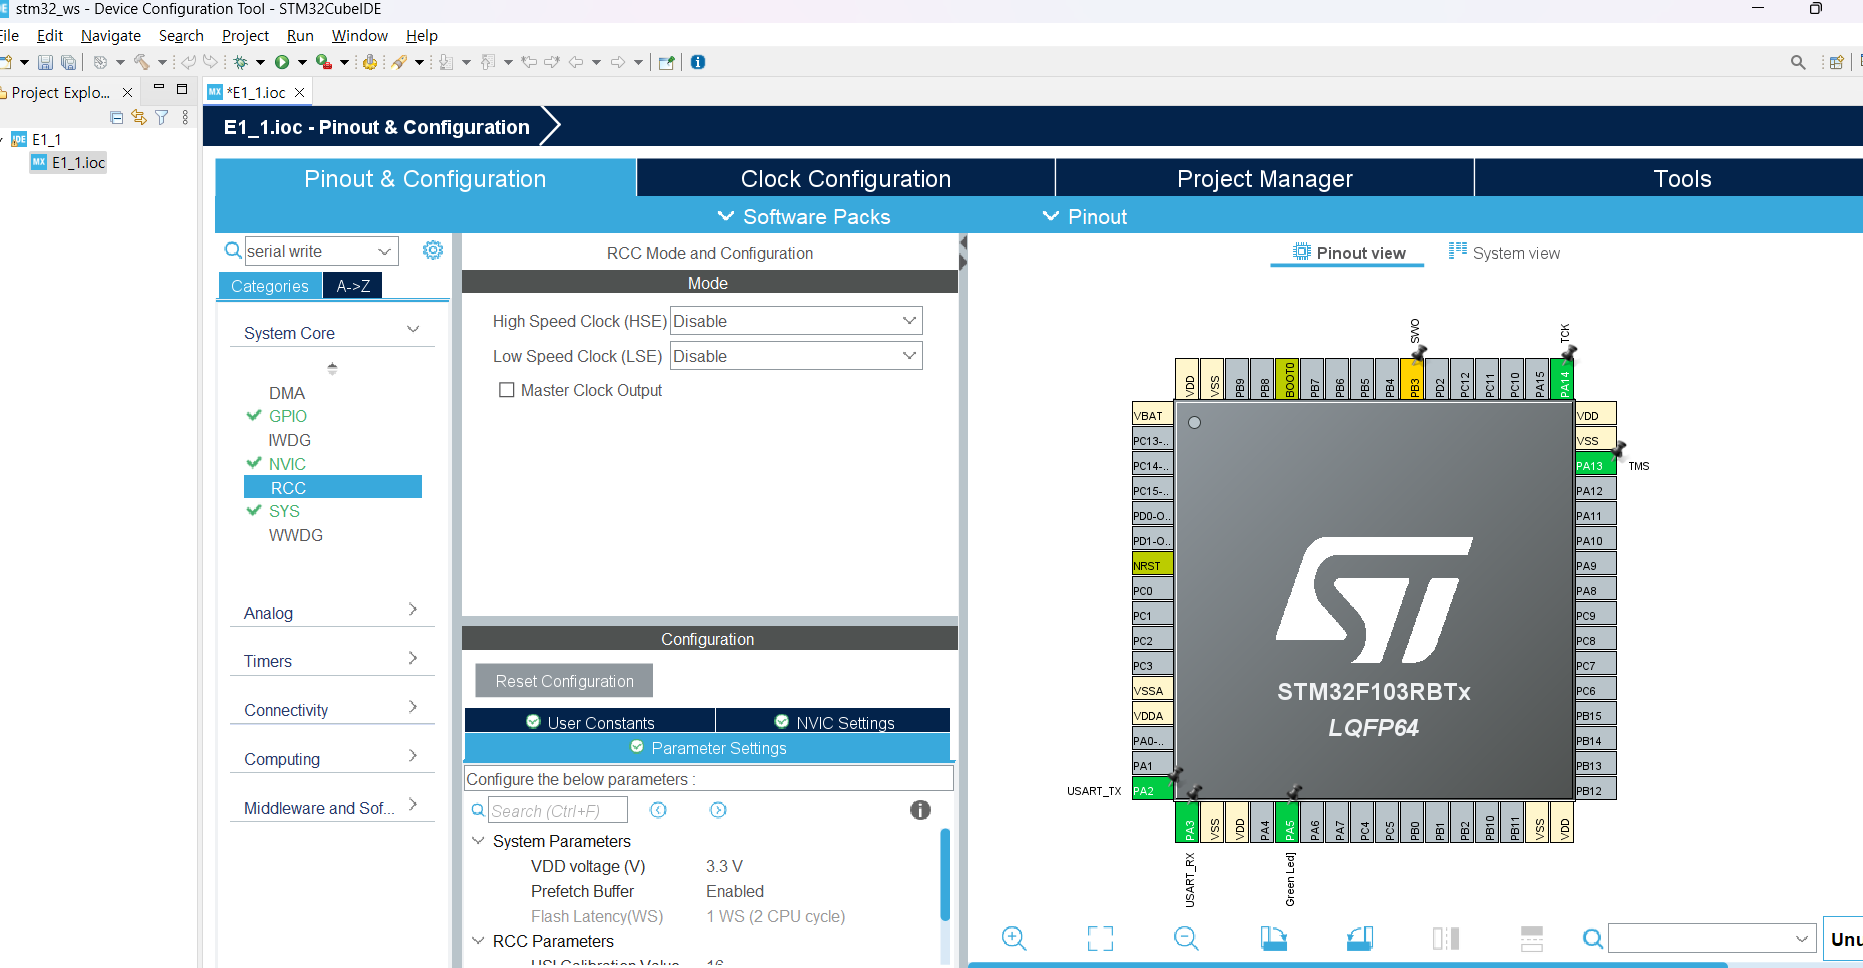Collapse the System Core category
This screenshot has height=968, width=1863.
(413, 330)
